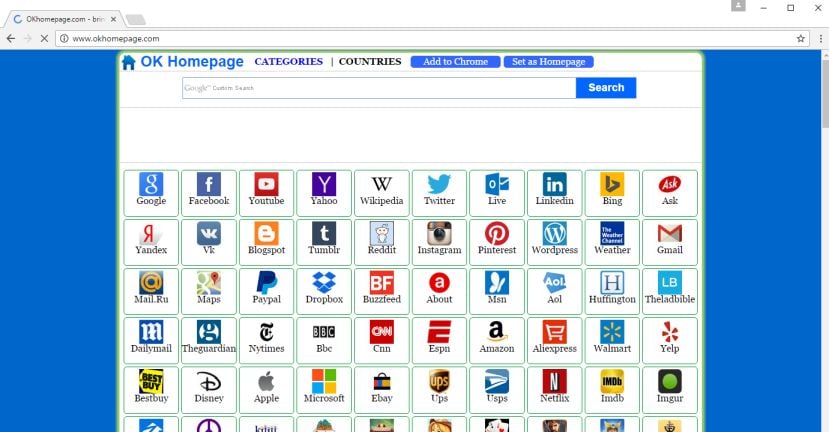Screen dimensions: 829x432
Task: Open the Msn butterfly tile
Action: pyautogui.click(x=497, y=291)
